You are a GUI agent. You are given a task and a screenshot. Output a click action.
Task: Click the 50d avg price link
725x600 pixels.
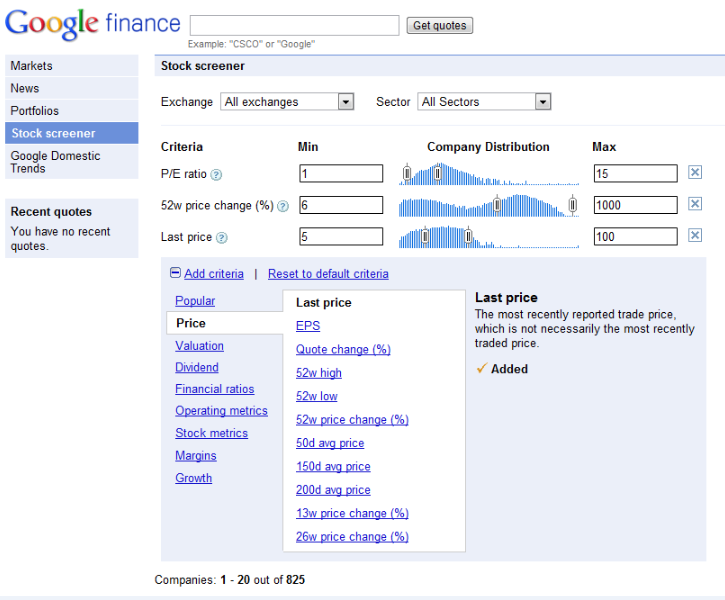330,443
